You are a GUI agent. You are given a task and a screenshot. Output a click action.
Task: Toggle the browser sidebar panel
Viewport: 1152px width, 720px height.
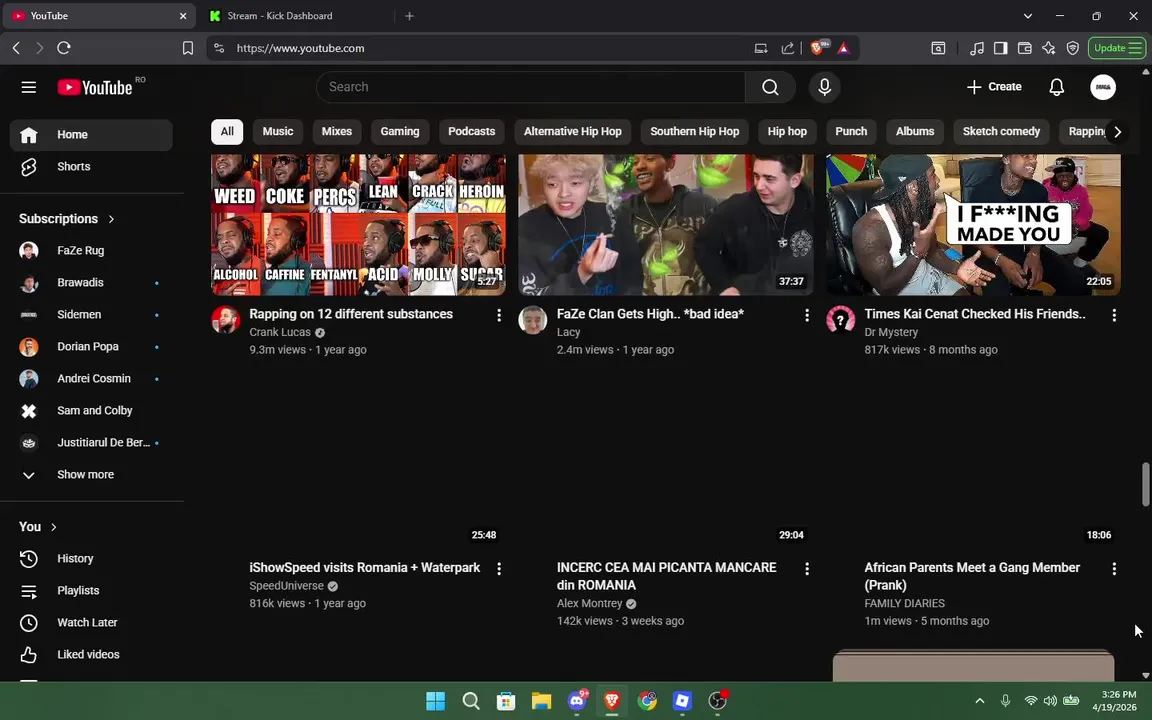(1000, 48)
